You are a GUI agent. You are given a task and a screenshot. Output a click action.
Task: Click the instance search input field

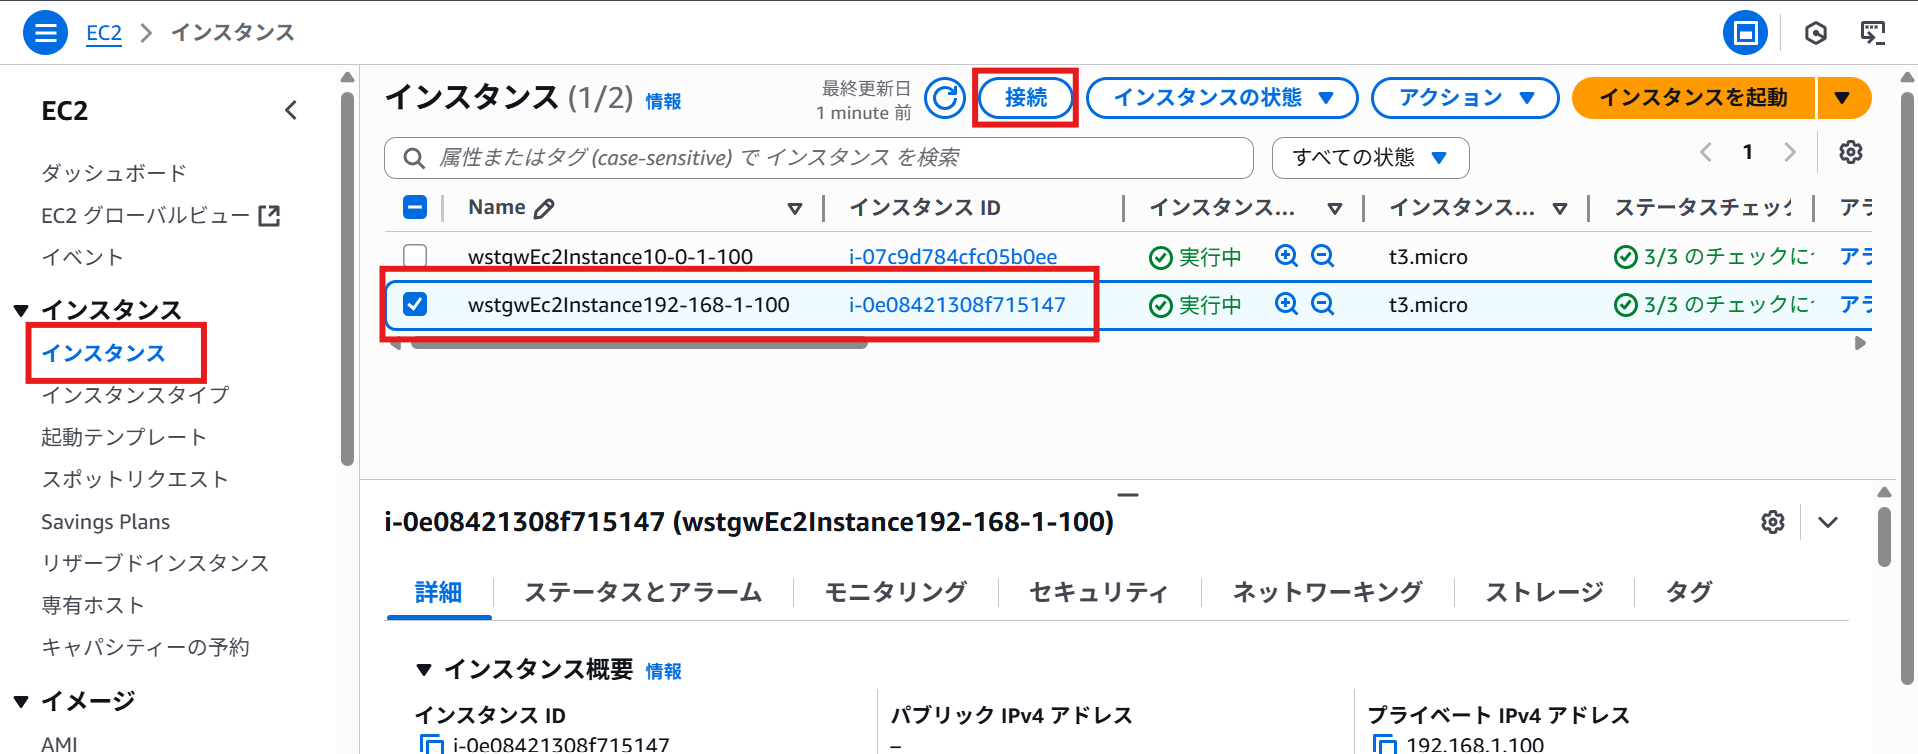pos(819,158)
